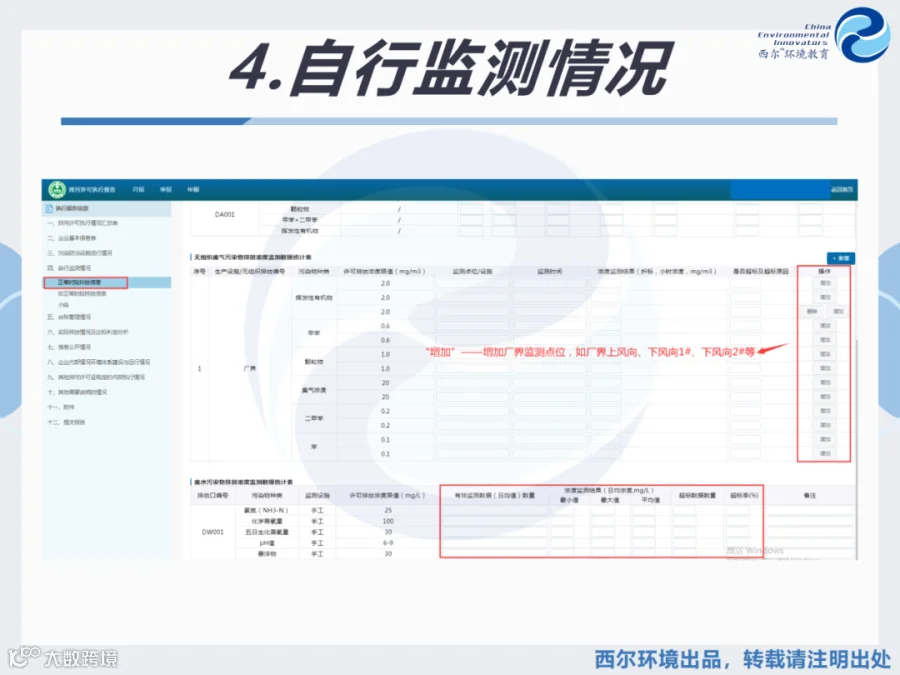Open the 小结 sub-item in sidebar
This screenshot has height=675, width=900.
pyautogui.click(x=63, y=305)
